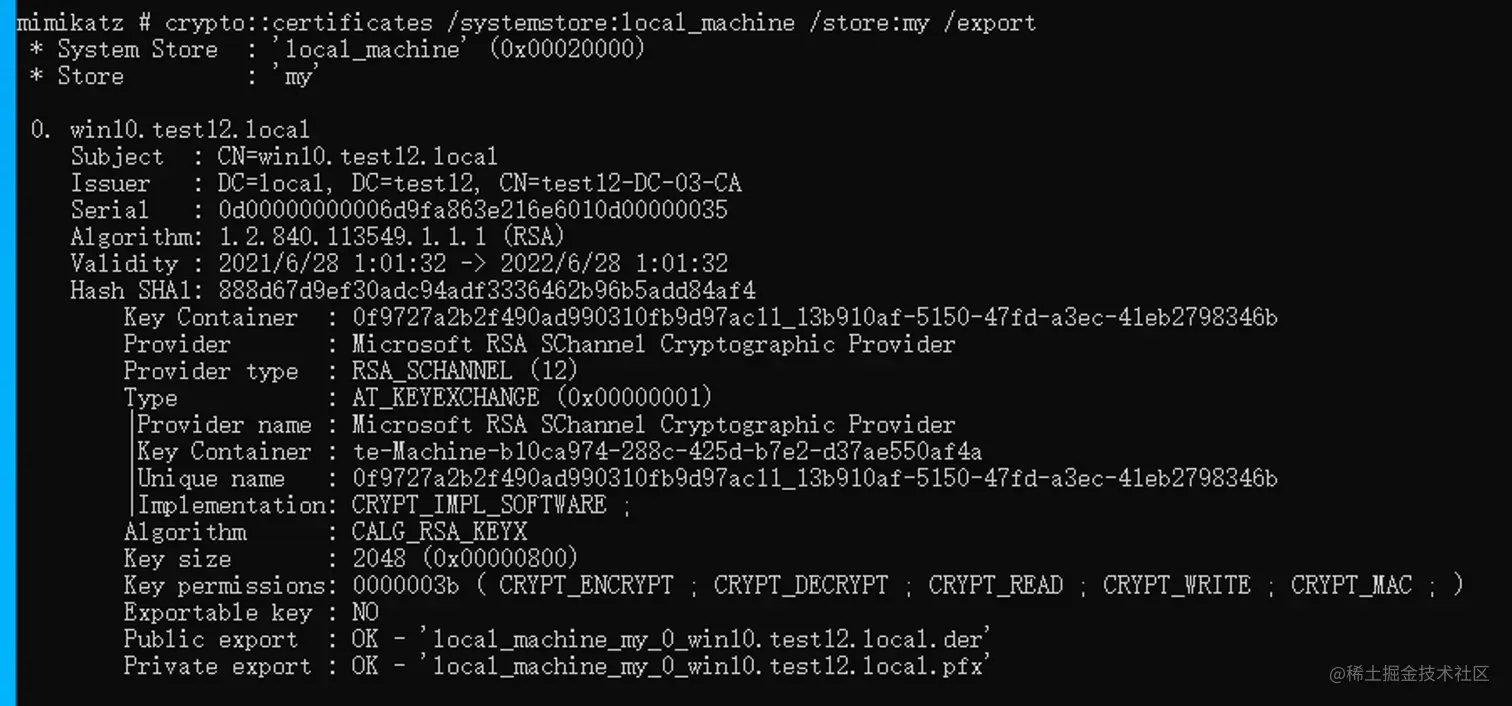1512x706 pixels.
Task: Click the Validity date range line
Action: [x=399, y=264]
